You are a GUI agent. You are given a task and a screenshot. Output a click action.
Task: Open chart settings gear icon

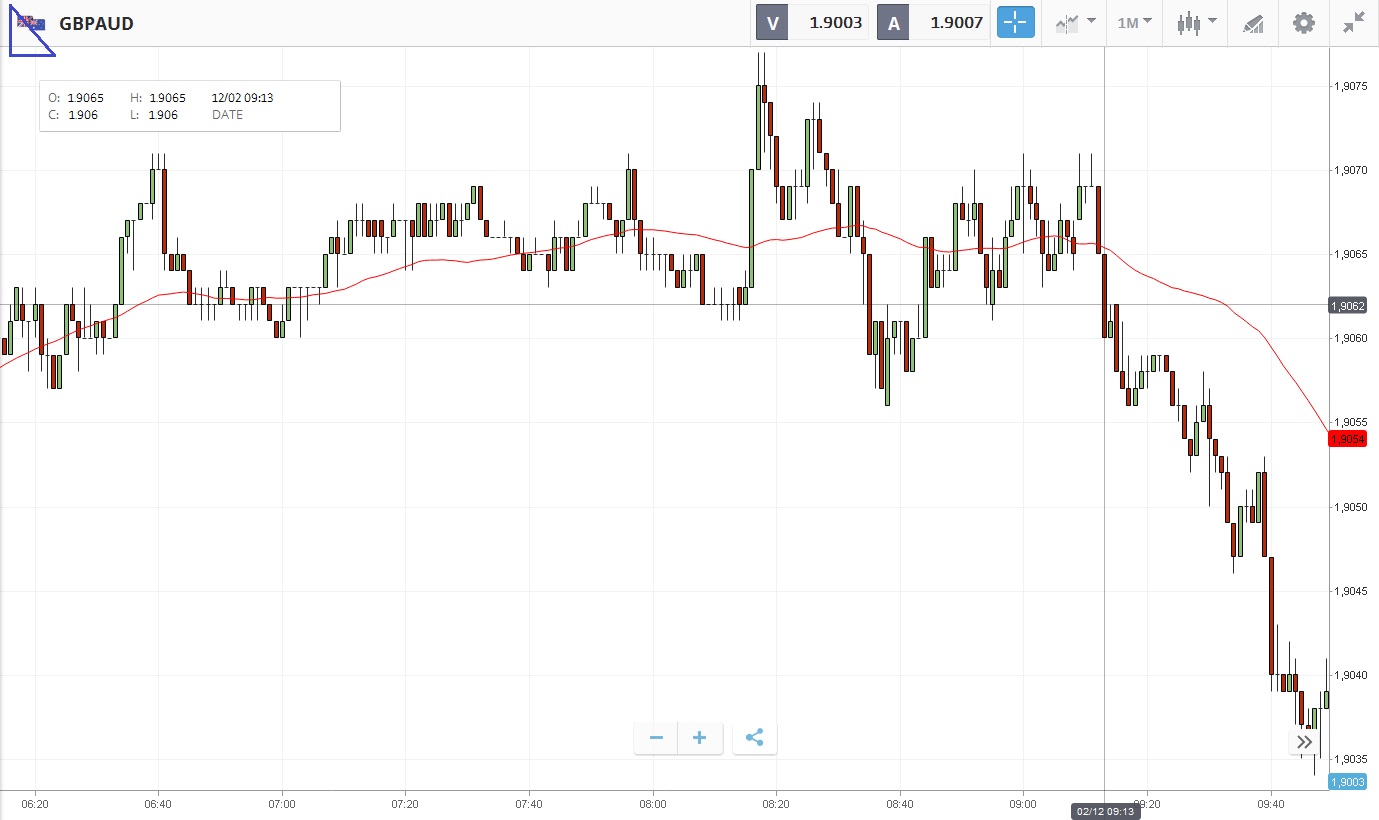click(x=1304, y=22)
